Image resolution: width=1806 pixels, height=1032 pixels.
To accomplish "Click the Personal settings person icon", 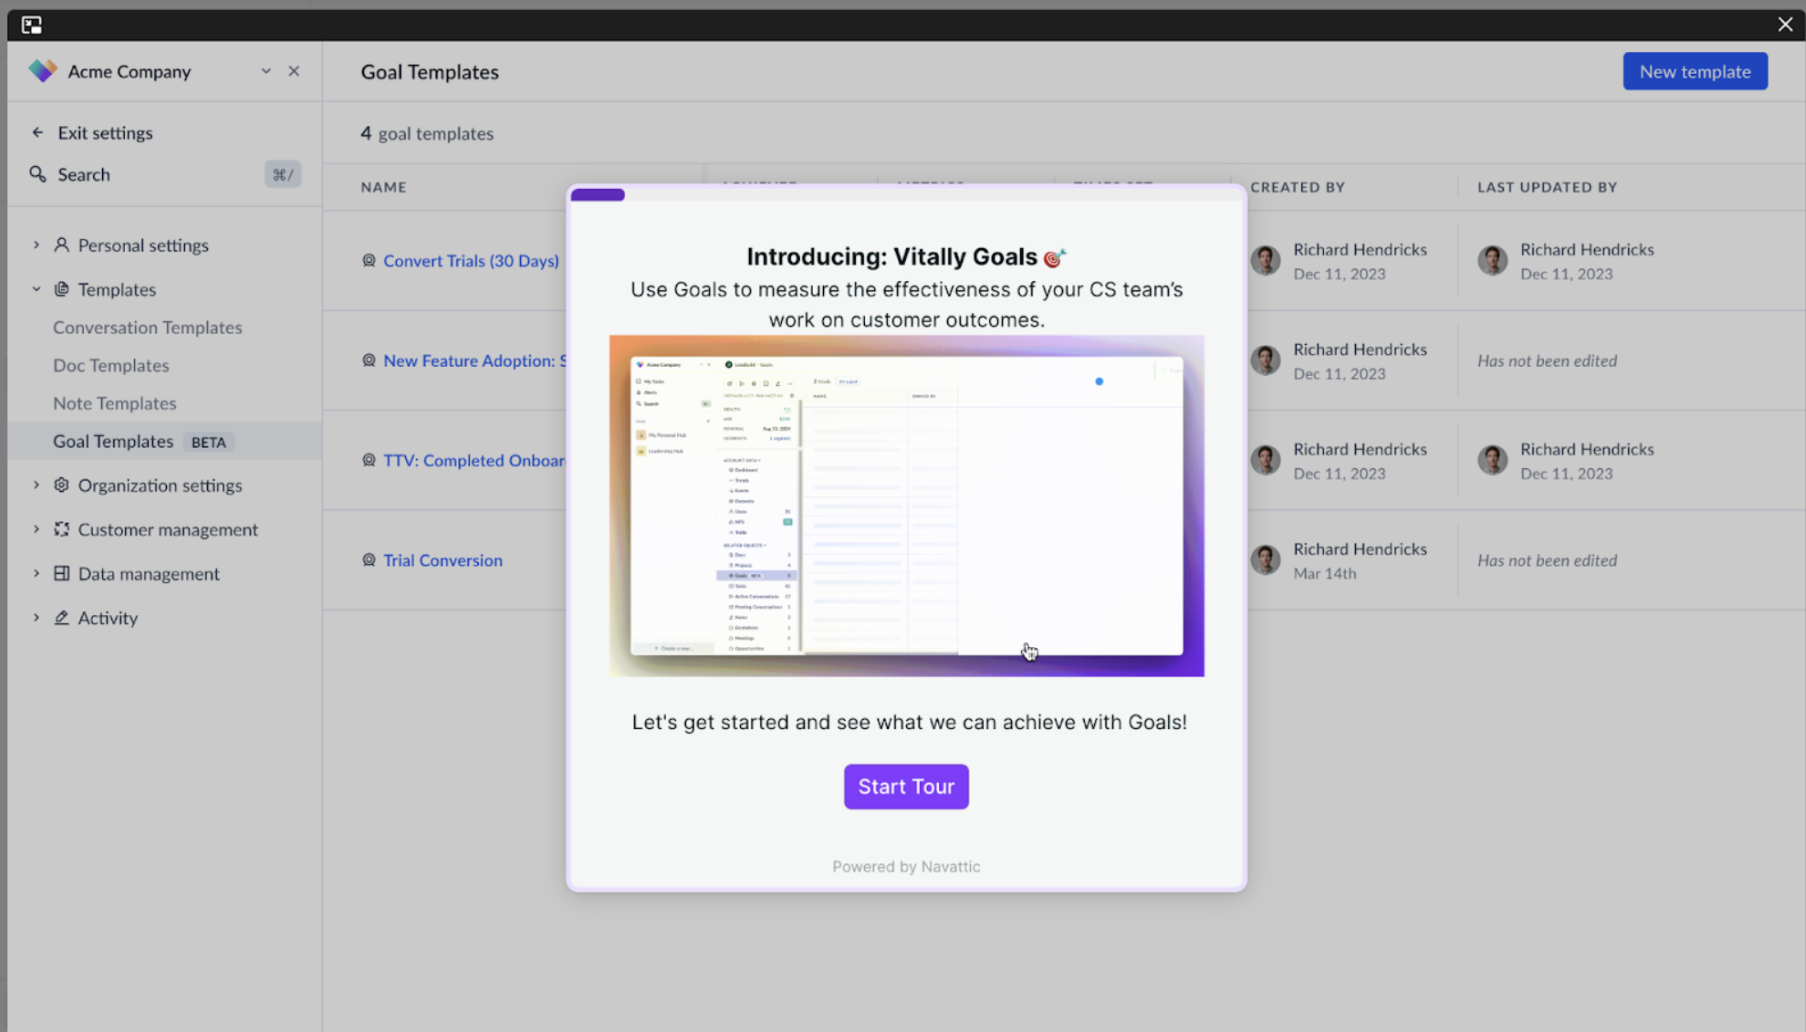I will [61, 245].
